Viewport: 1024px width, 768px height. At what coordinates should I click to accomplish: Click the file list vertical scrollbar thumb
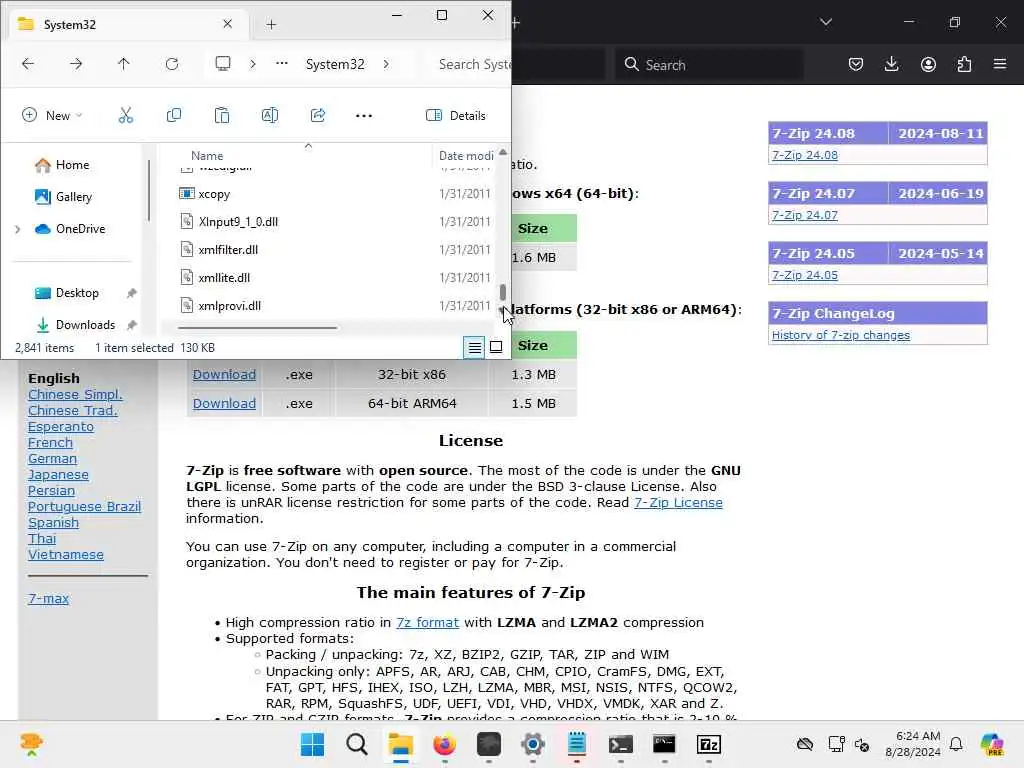(503, 292)
